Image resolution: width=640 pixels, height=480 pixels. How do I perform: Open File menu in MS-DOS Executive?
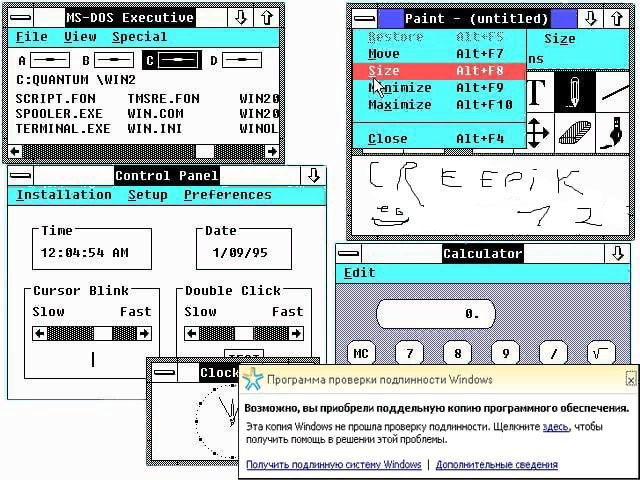tap(31, 37)
